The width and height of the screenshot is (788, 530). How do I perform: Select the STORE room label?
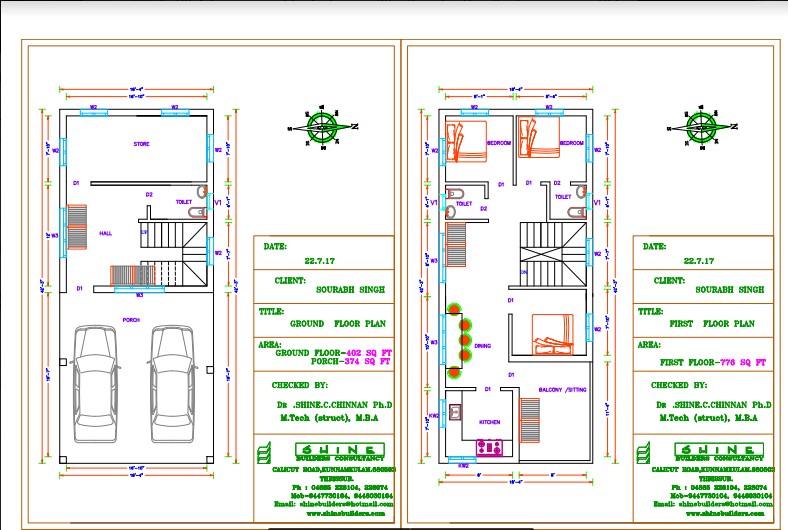pyautogui.click(x=141, y=144)
